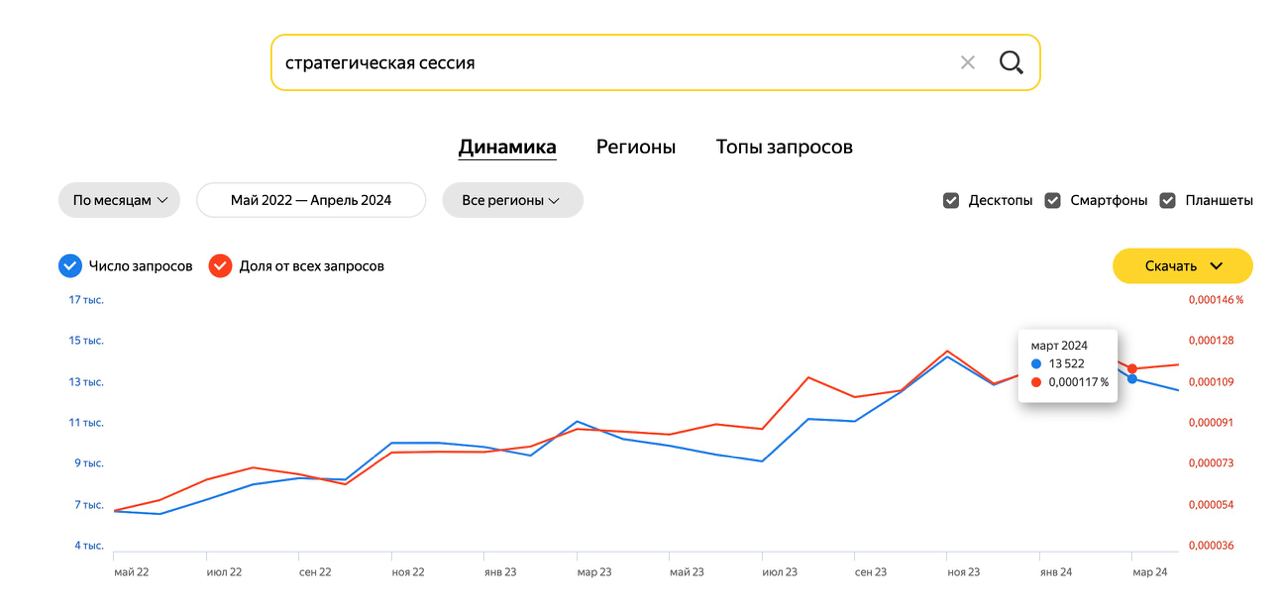
Task: Switch to the 'Регионы' tab
Action: (636, 146)
